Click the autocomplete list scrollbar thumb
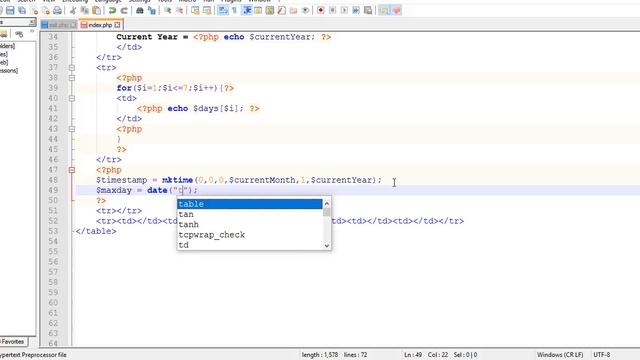The height and width of the screenshot is (360, 640). (x=327, y=212)
